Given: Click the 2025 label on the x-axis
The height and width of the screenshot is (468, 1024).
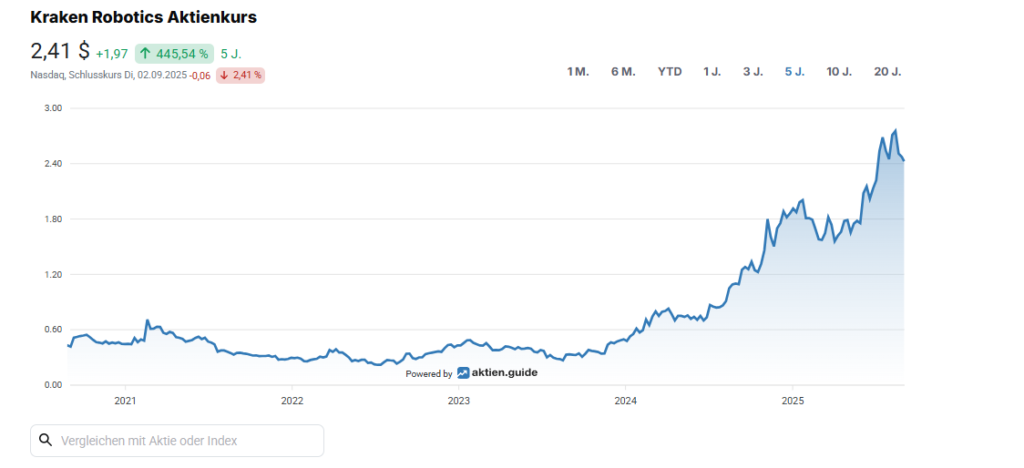Looking at the screenshot, I should (792, 402).
